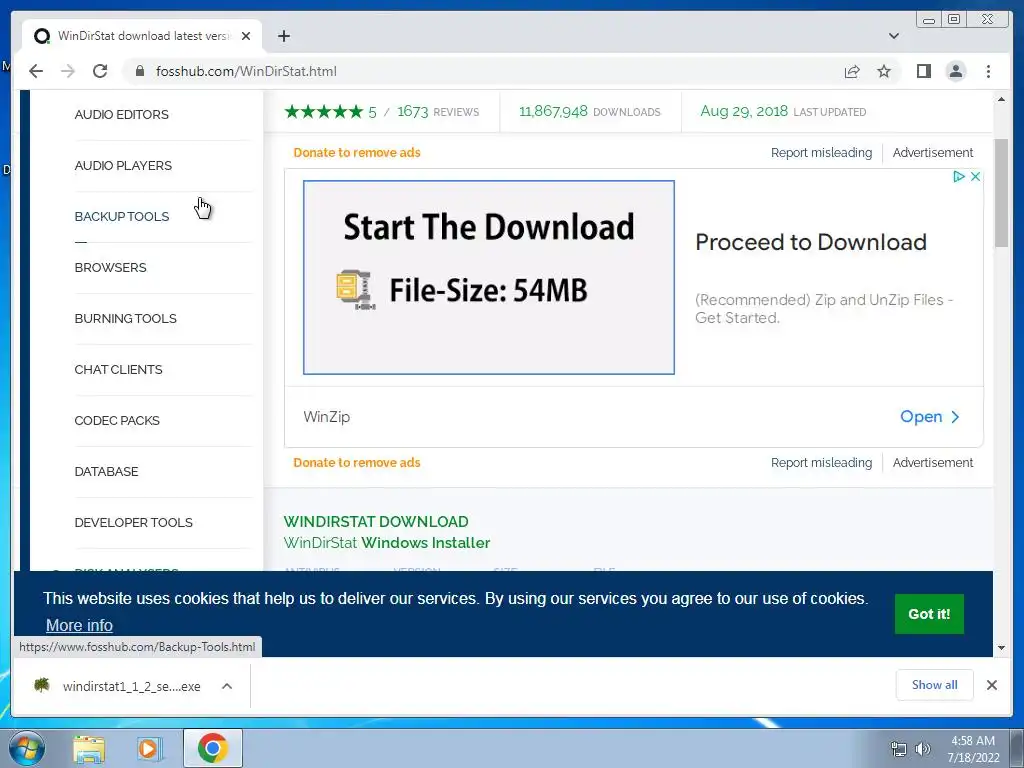Open the Audio Players category
This screenshot has width=1024, height=768.
coord(123,165)
